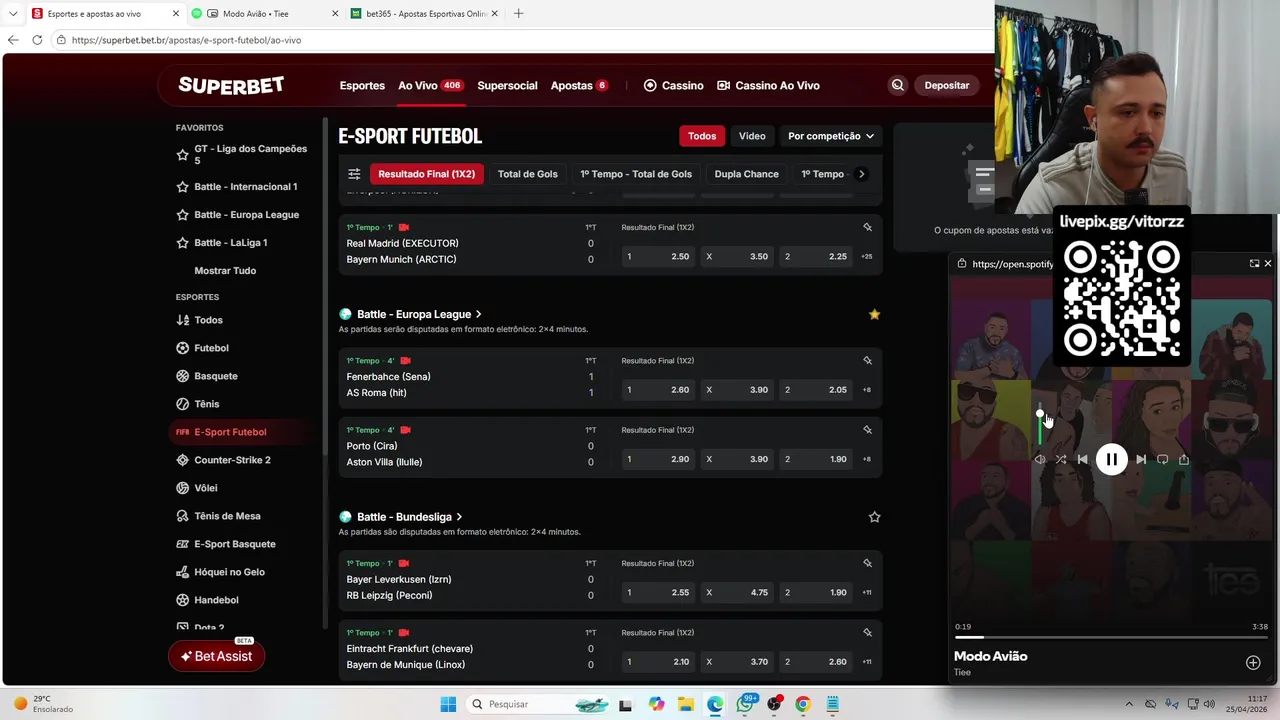Open the Cassino Ao Vivo menu item

click(x=768, y=86)
